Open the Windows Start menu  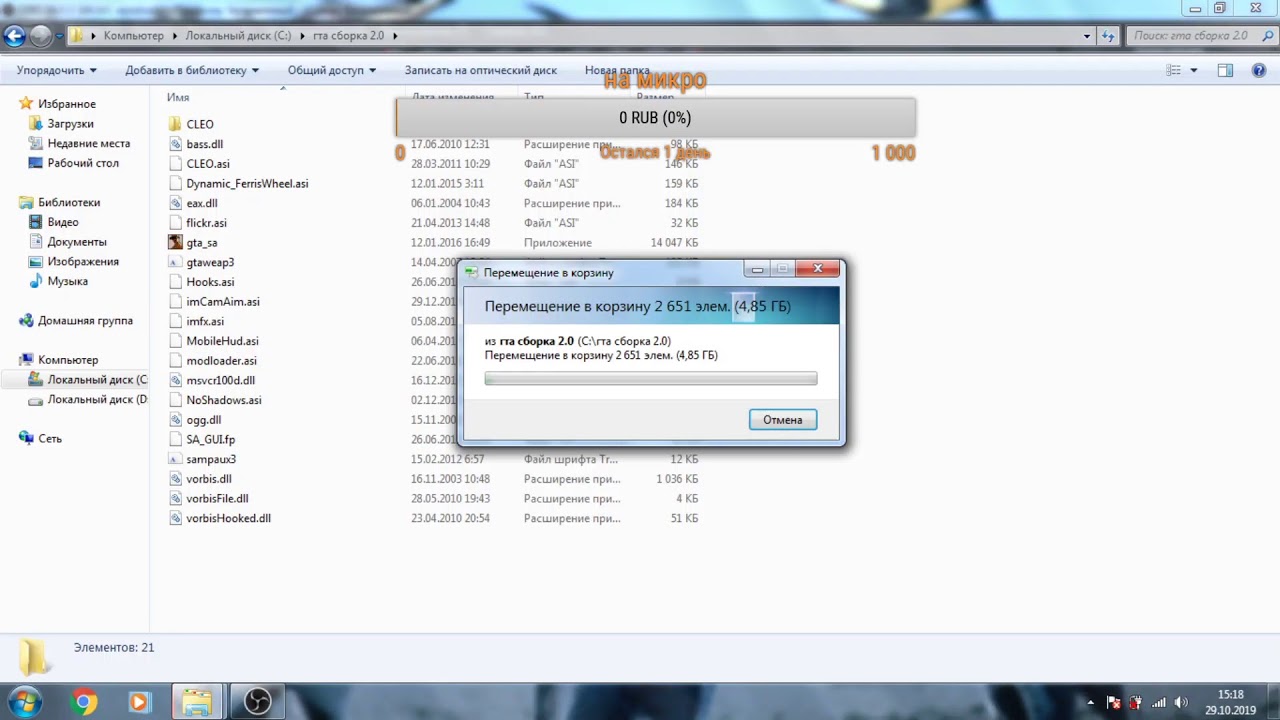[x=26, y=702]
